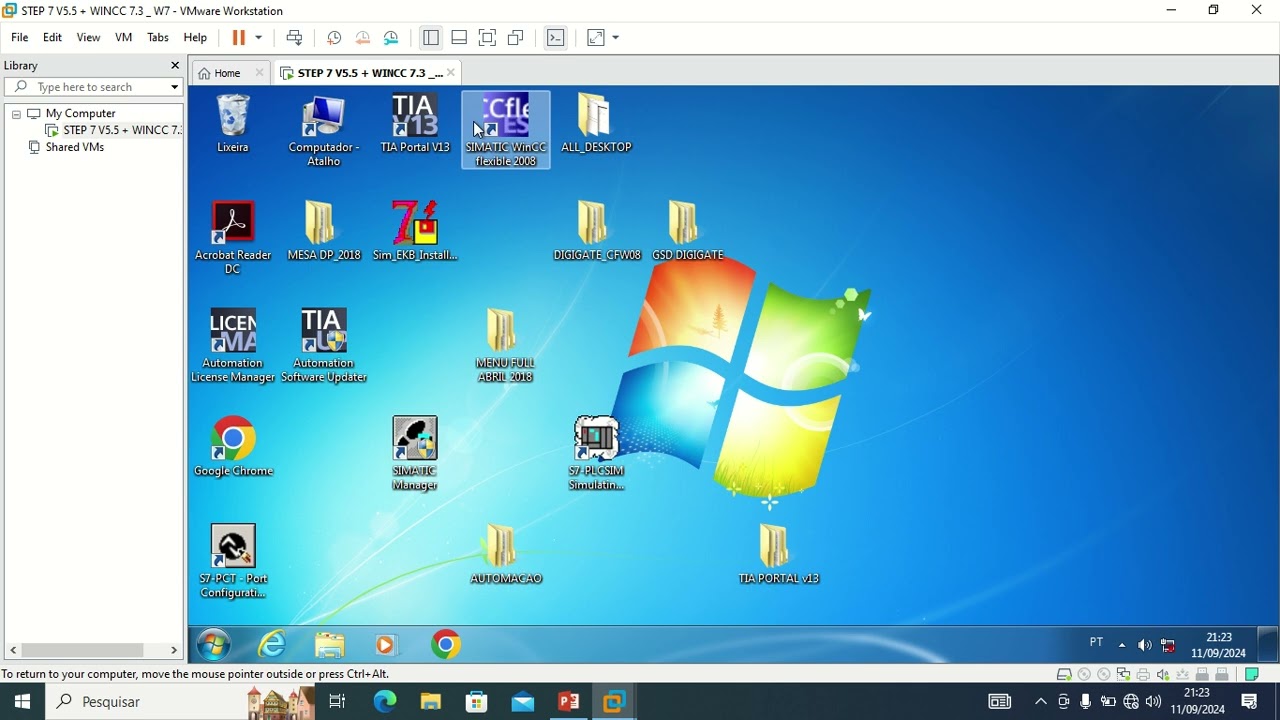Launch S7-PLCSIM simulation shortcut
The height and width of the screenshot is (720, 1280).
tap(597, 454)
